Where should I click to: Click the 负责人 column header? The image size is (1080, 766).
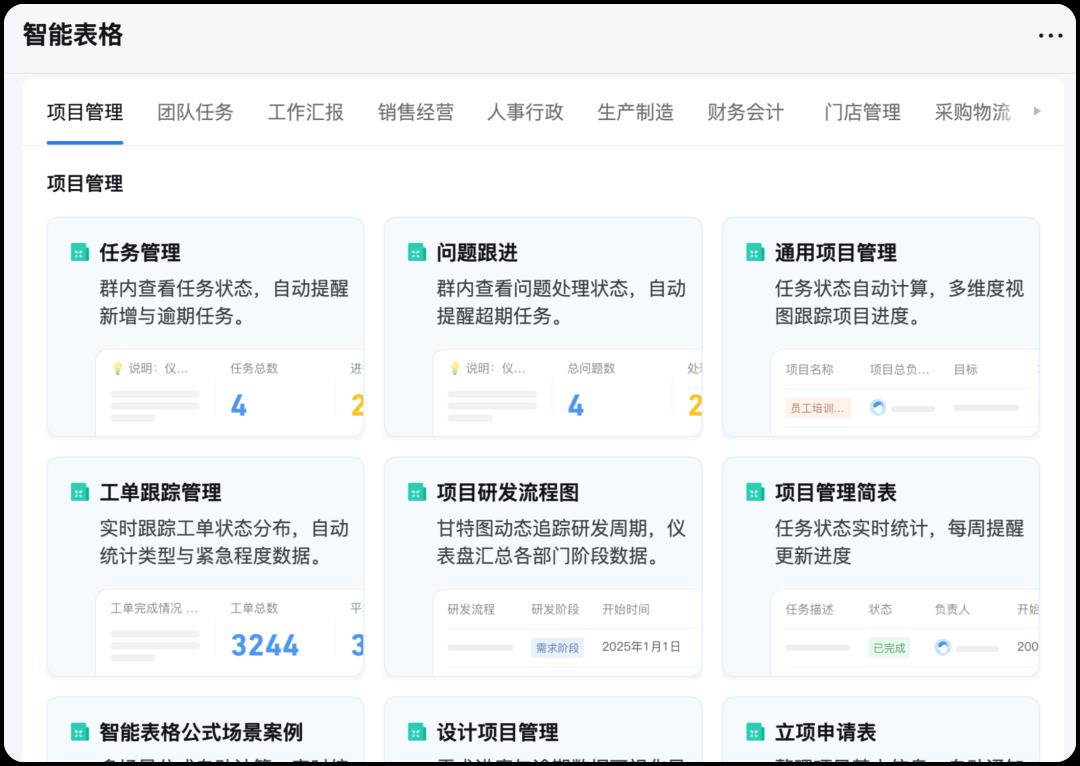953,609
